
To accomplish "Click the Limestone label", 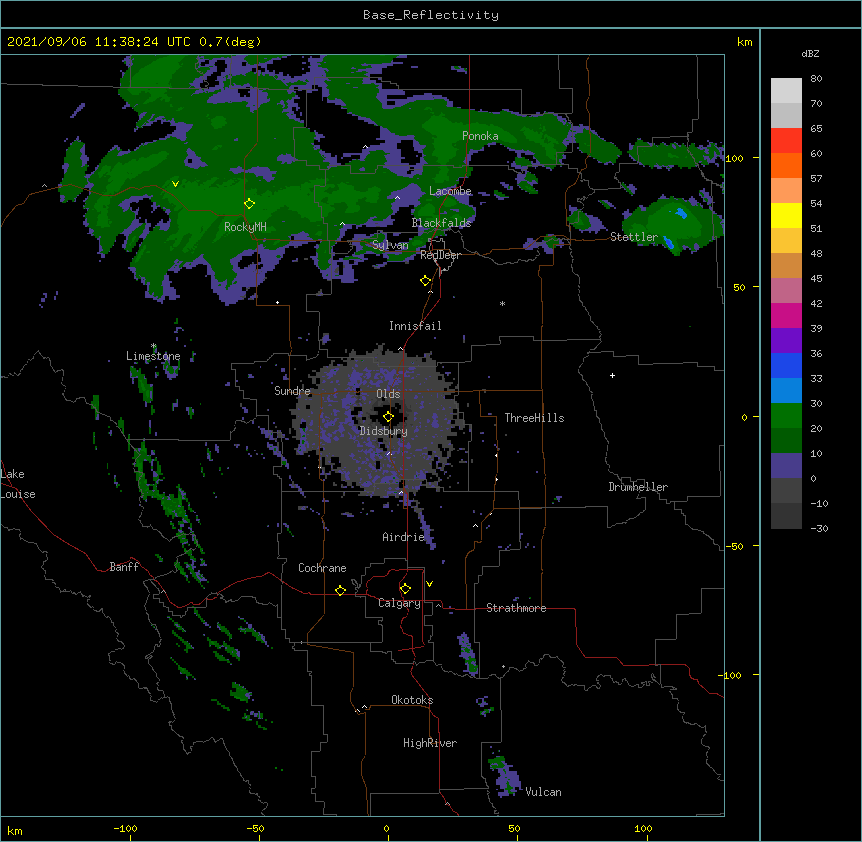I will [x=153, y=356].
